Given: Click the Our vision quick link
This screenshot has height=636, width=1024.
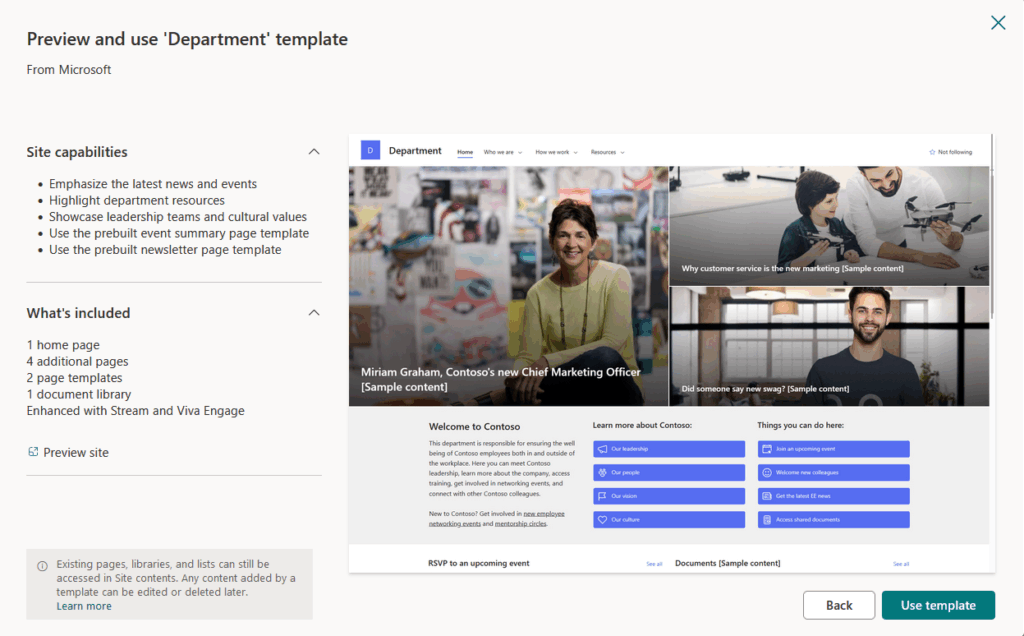Looking at the screenshot, I should coord(669,496).
